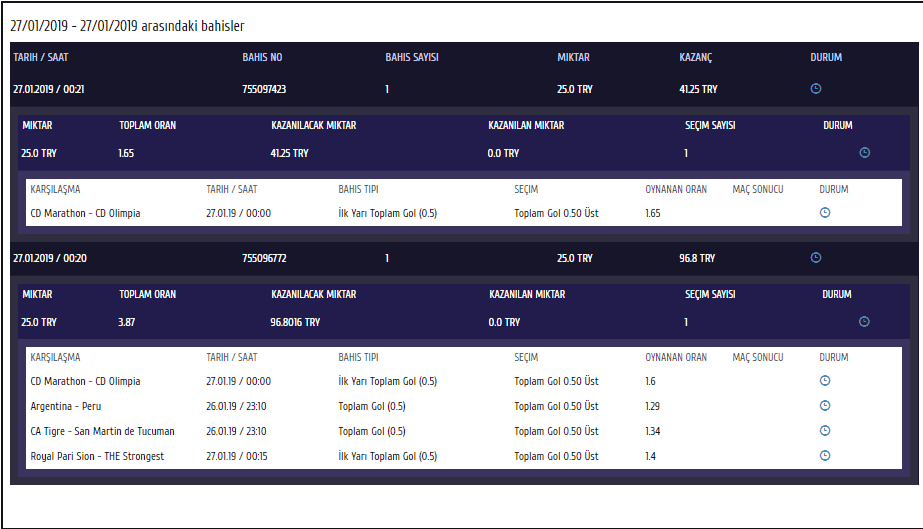Click pending clock icon for bet 755097423
Viewport: 923px width, 529px height.
click(816, 89)
